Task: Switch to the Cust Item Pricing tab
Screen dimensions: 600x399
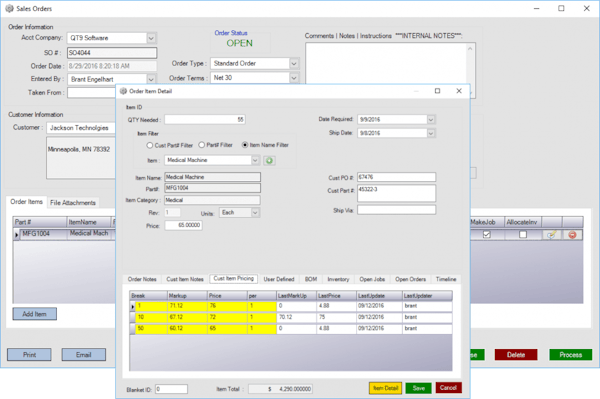Action: click(x=233, y=278)
